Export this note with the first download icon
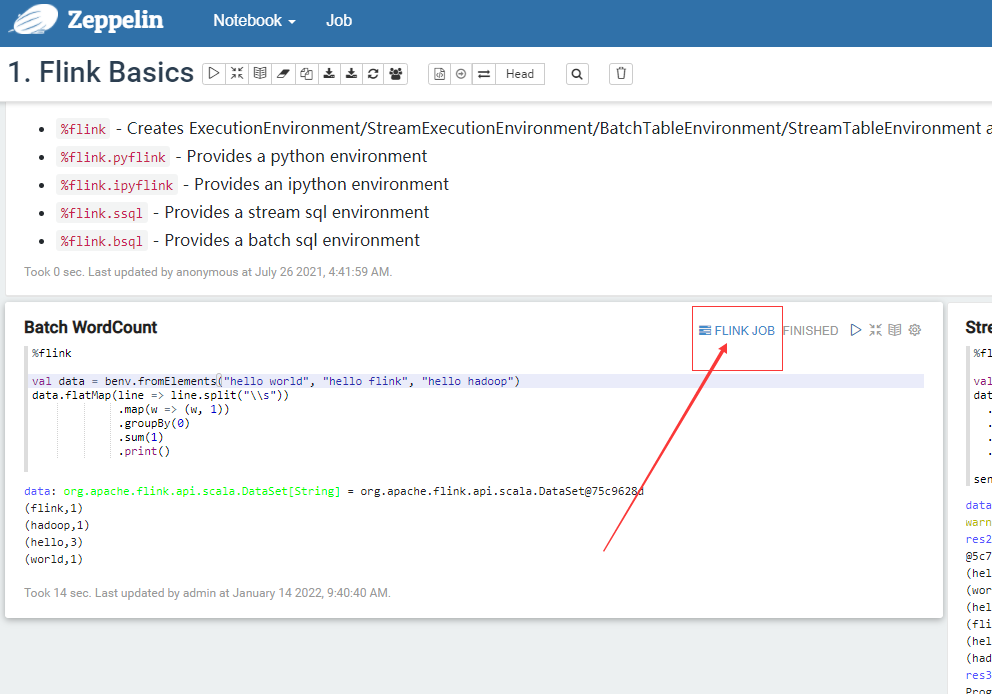The image size is (992, 694). 329,73
